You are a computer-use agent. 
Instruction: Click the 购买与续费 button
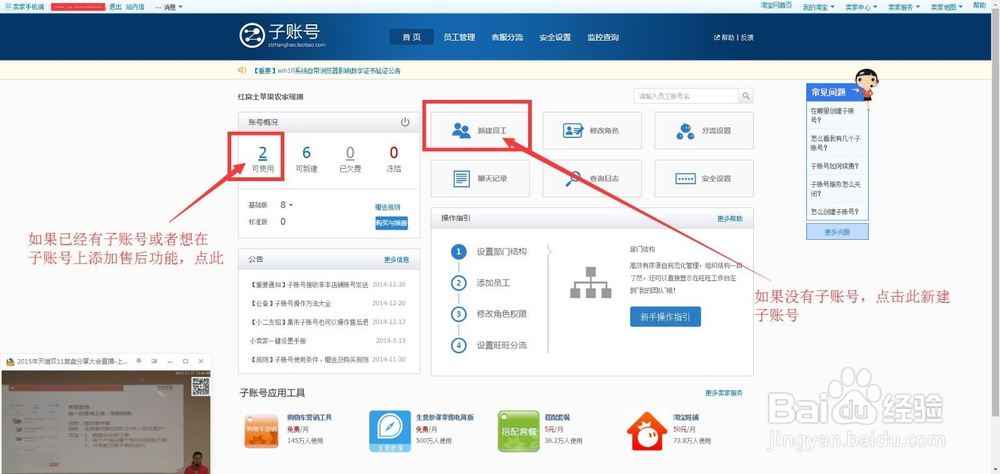click(392, 223)
